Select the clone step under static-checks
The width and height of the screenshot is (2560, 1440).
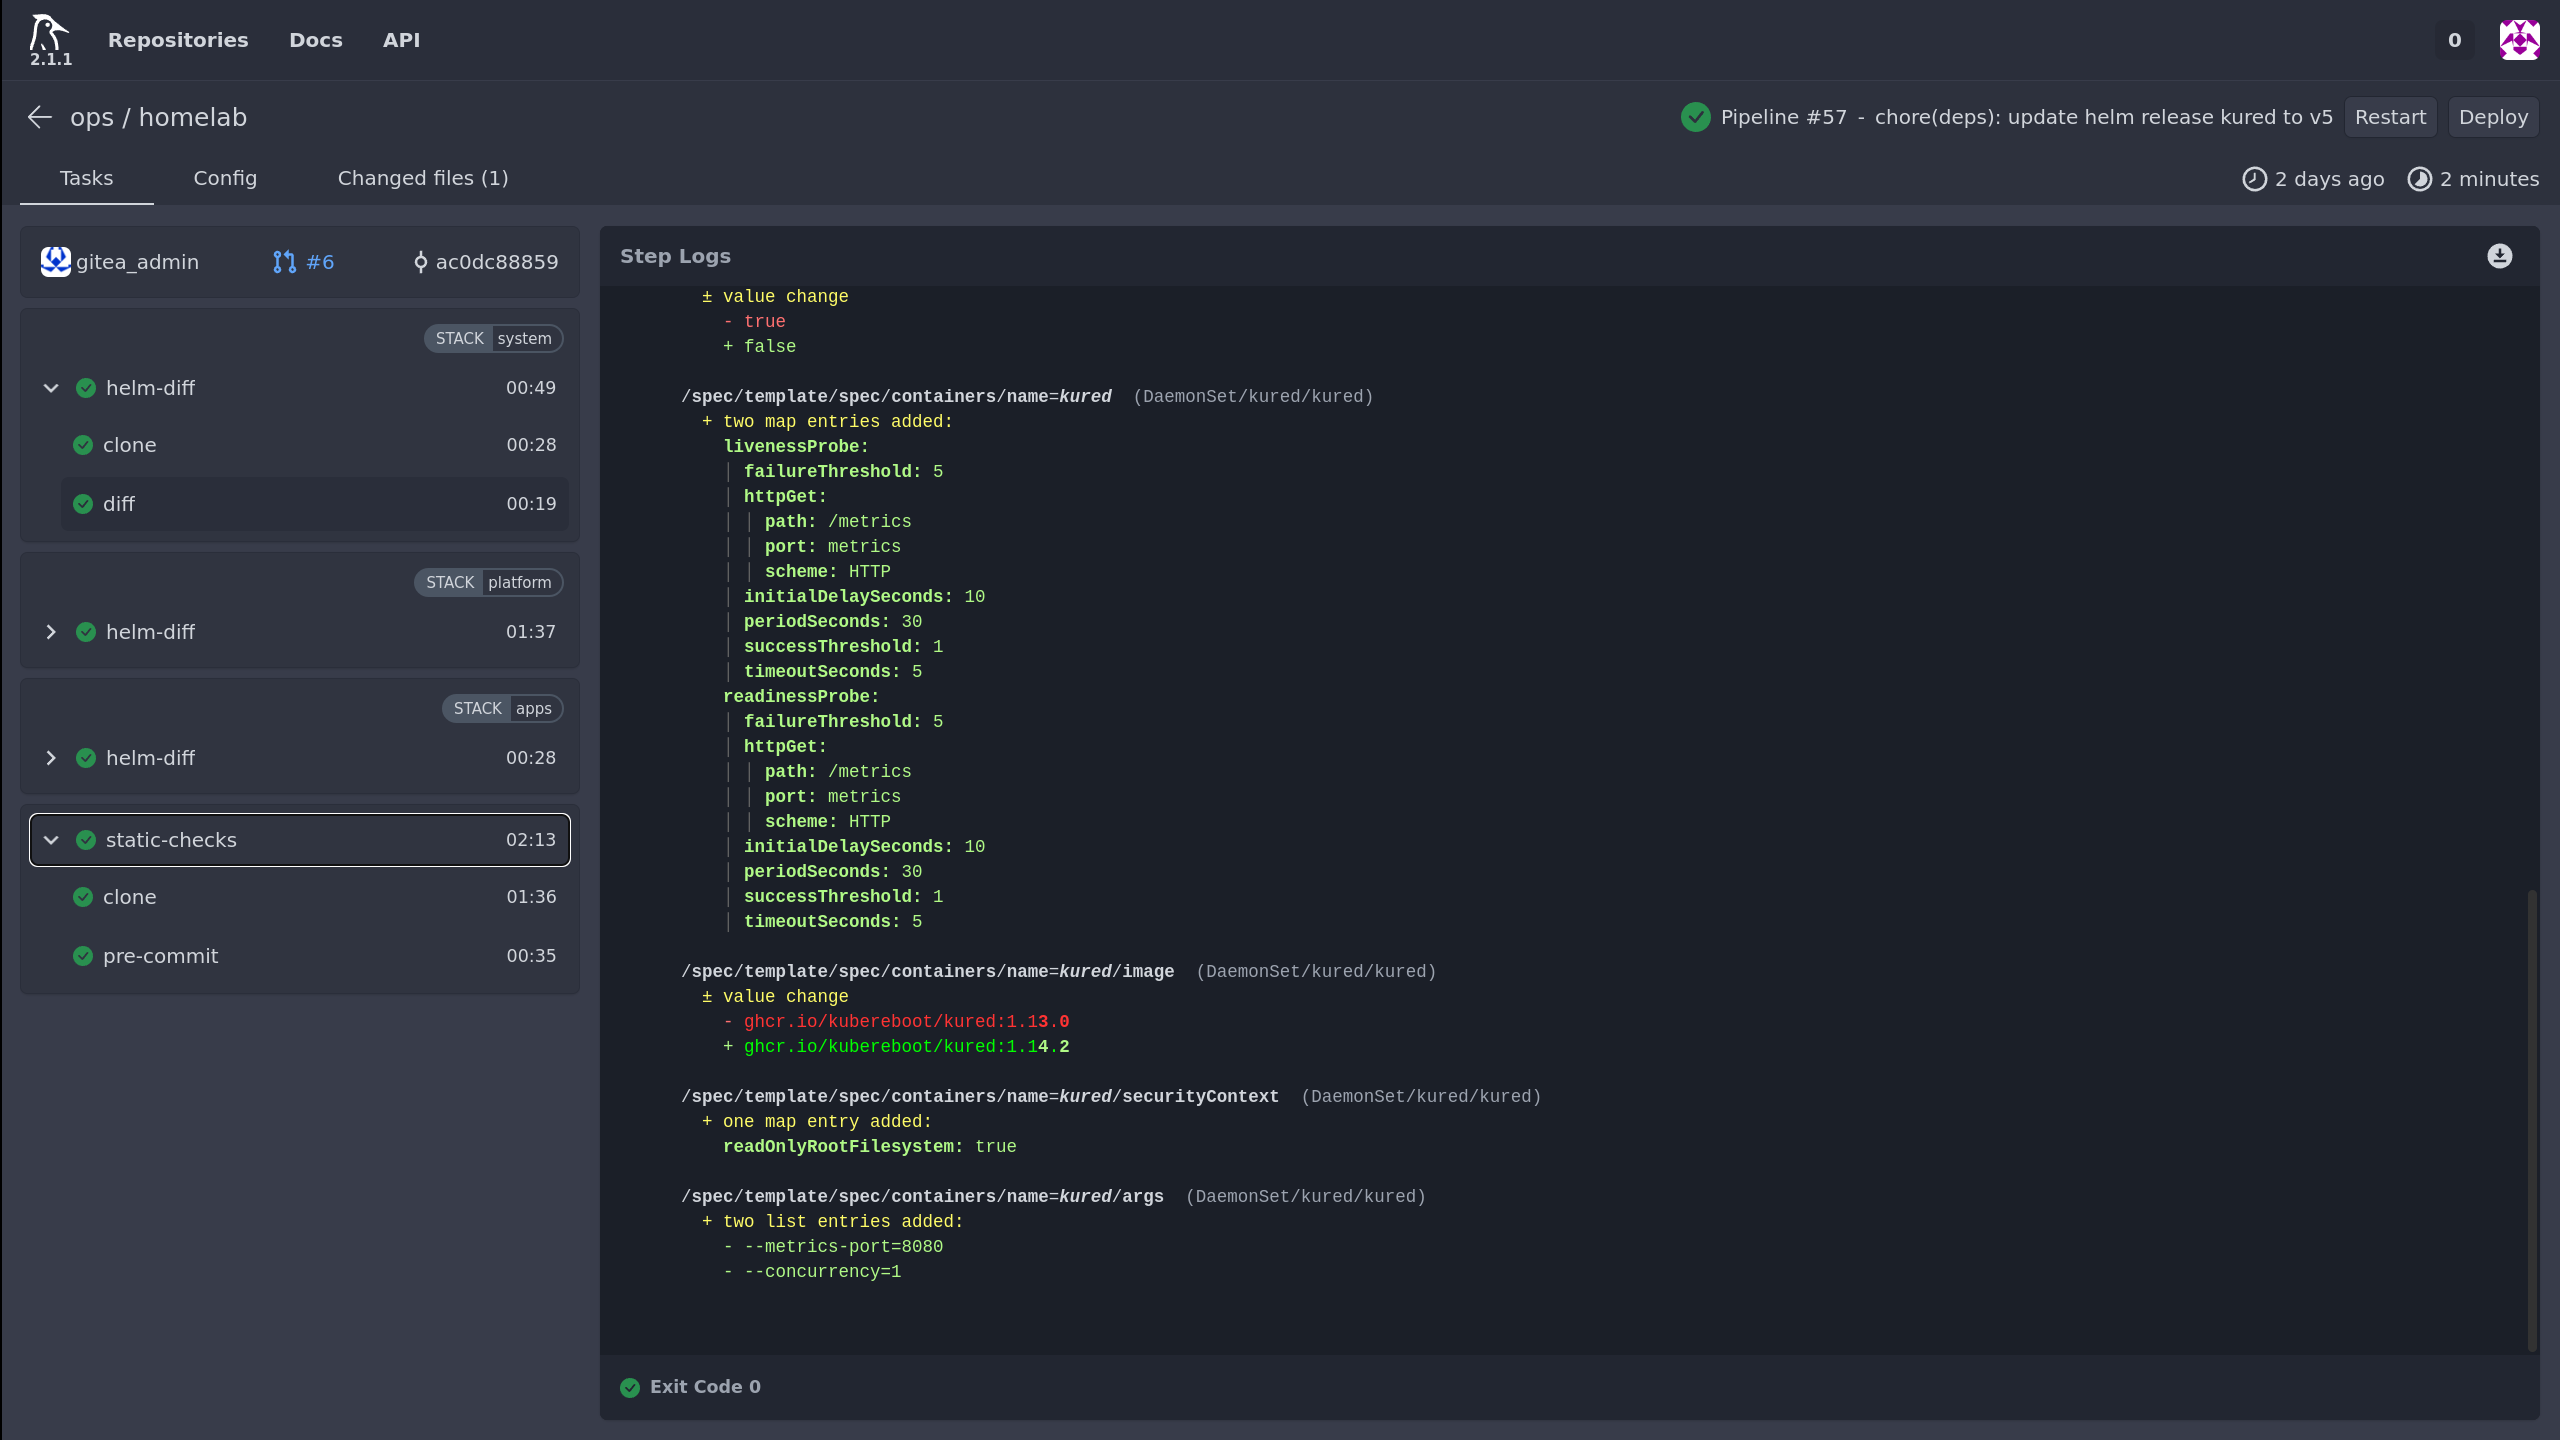tap(315, 897)
